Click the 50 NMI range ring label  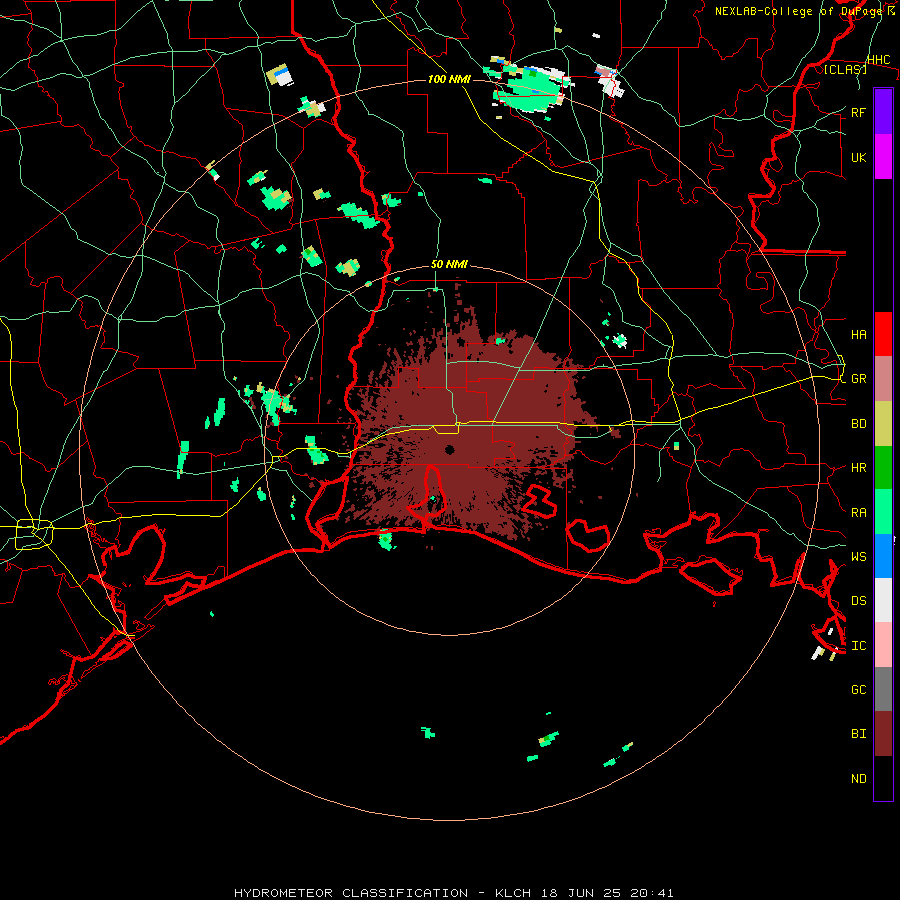coord(449,264)
